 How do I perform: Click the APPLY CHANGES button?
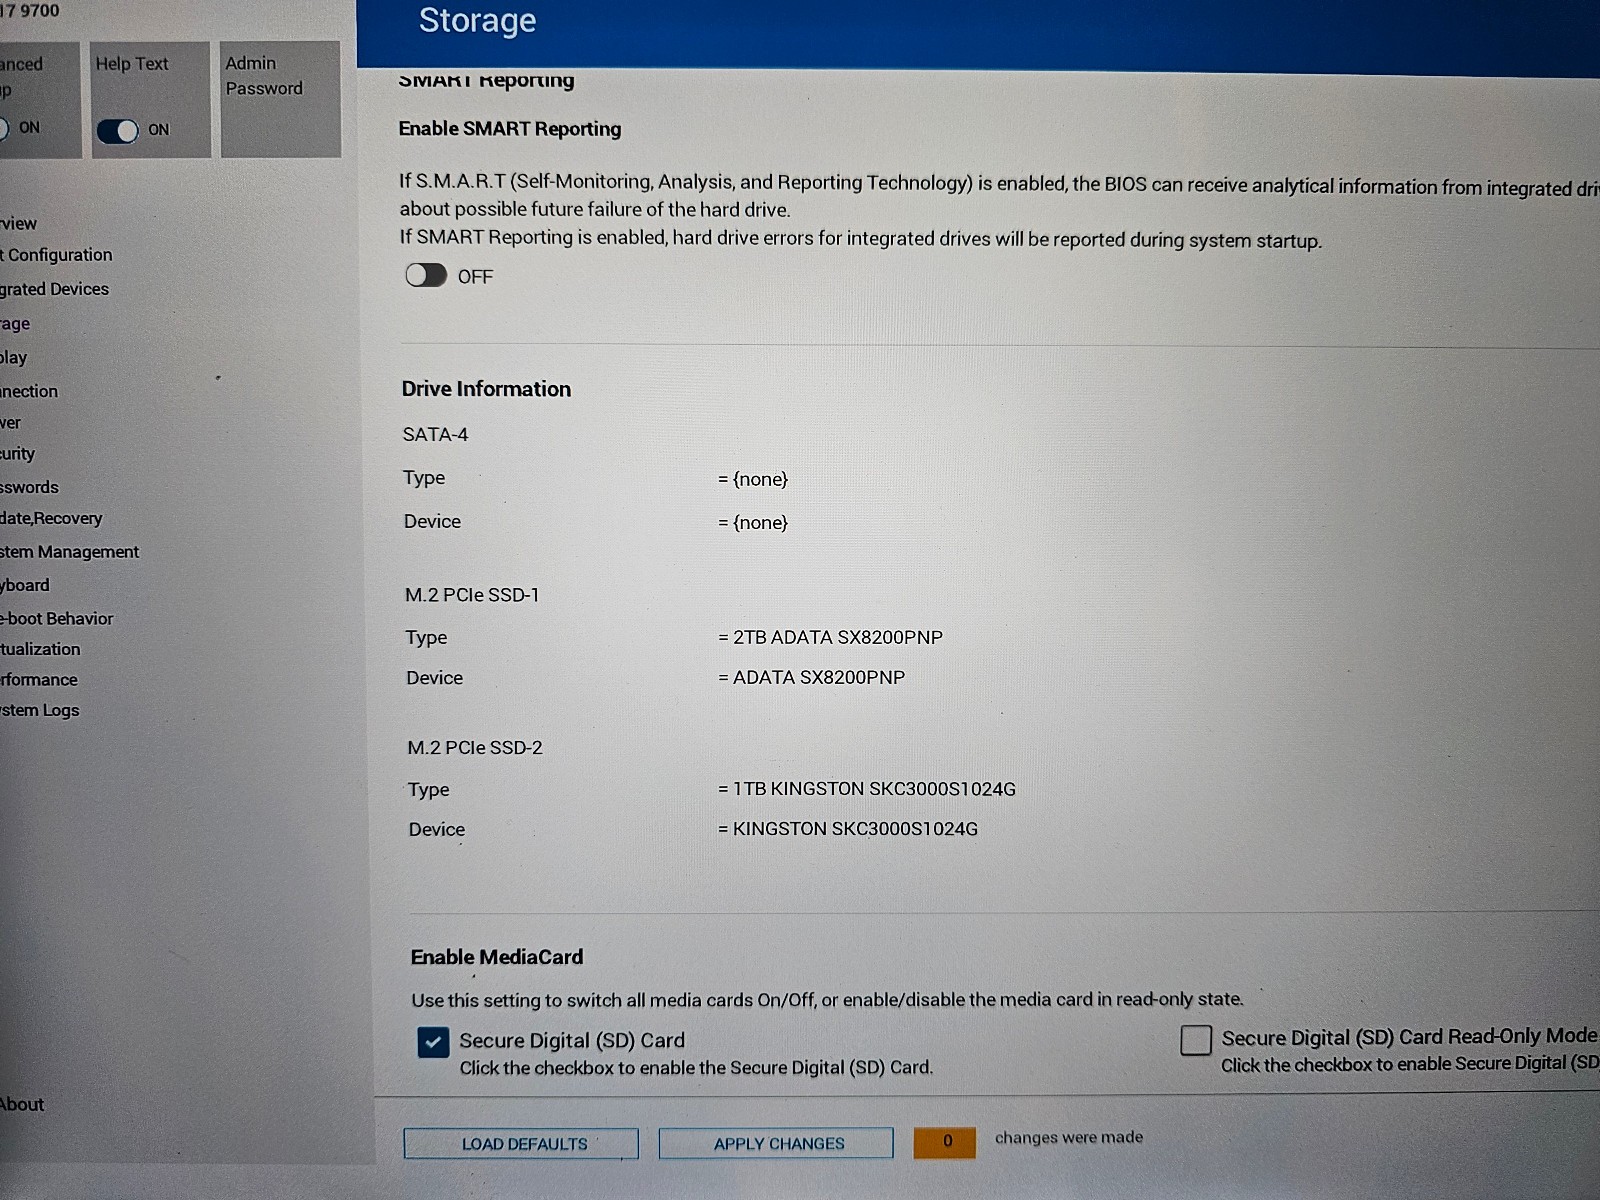(x=776, y=1143)
